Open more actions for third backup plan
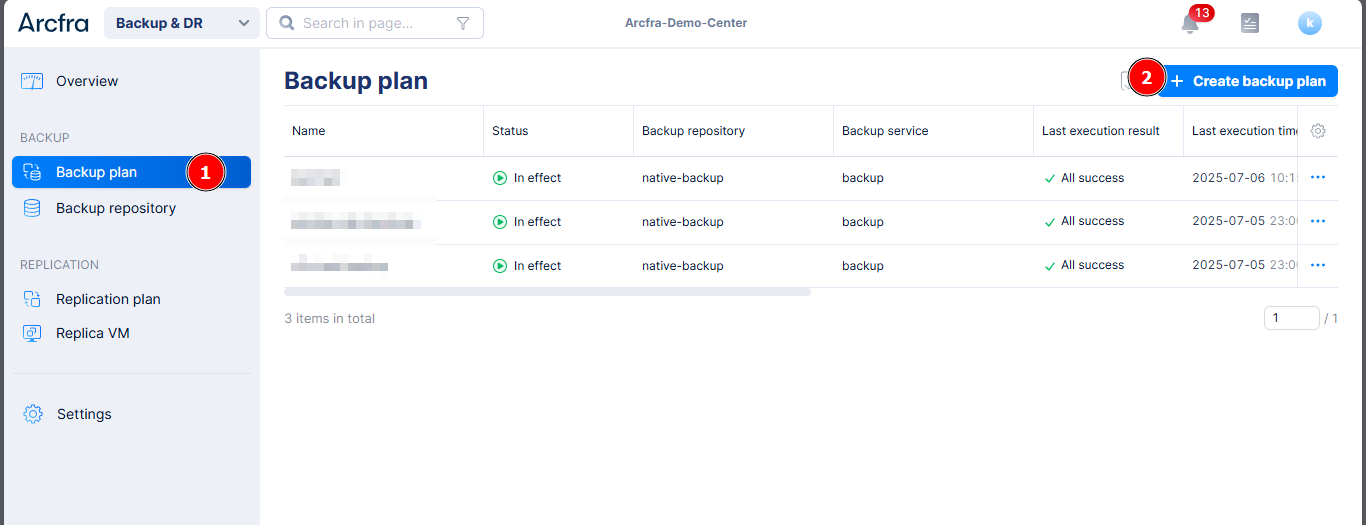Screen dimensions: 1366x525 click(1317, 266)
